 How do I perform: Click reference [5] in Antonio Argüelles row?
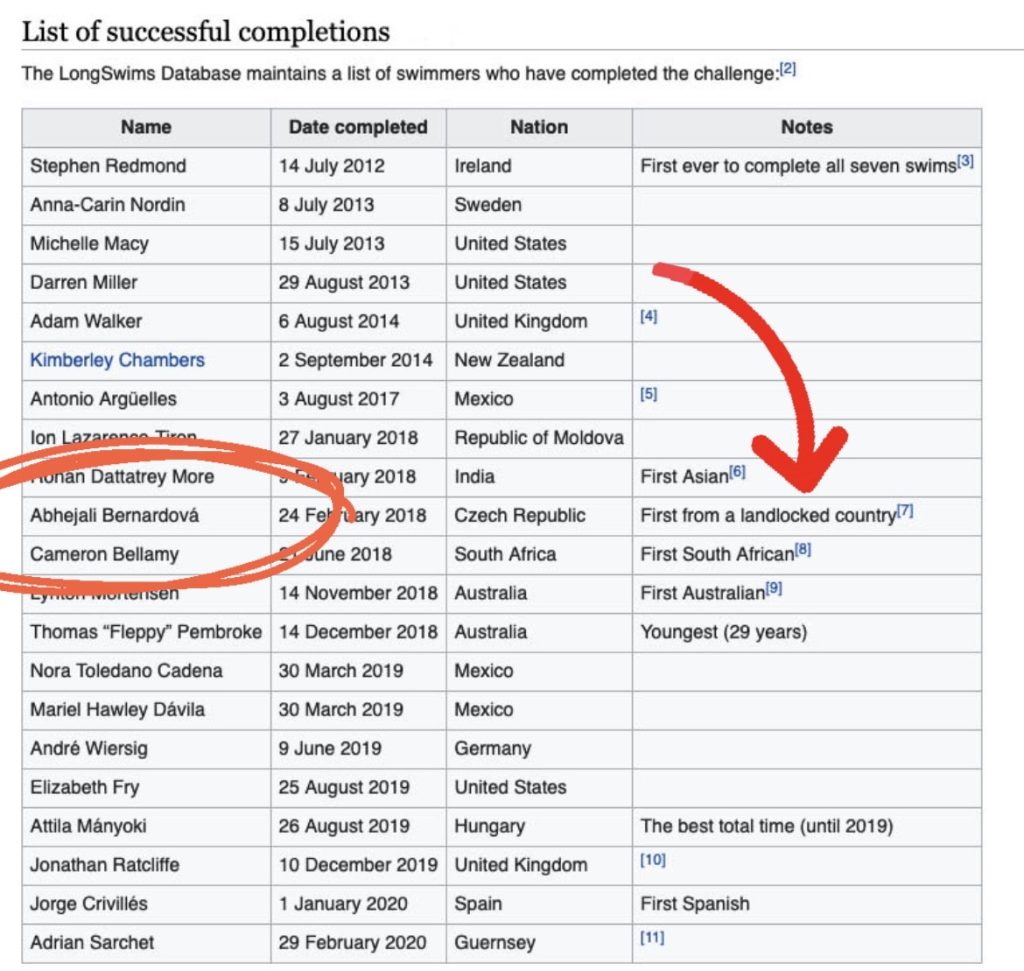point(648,394)
